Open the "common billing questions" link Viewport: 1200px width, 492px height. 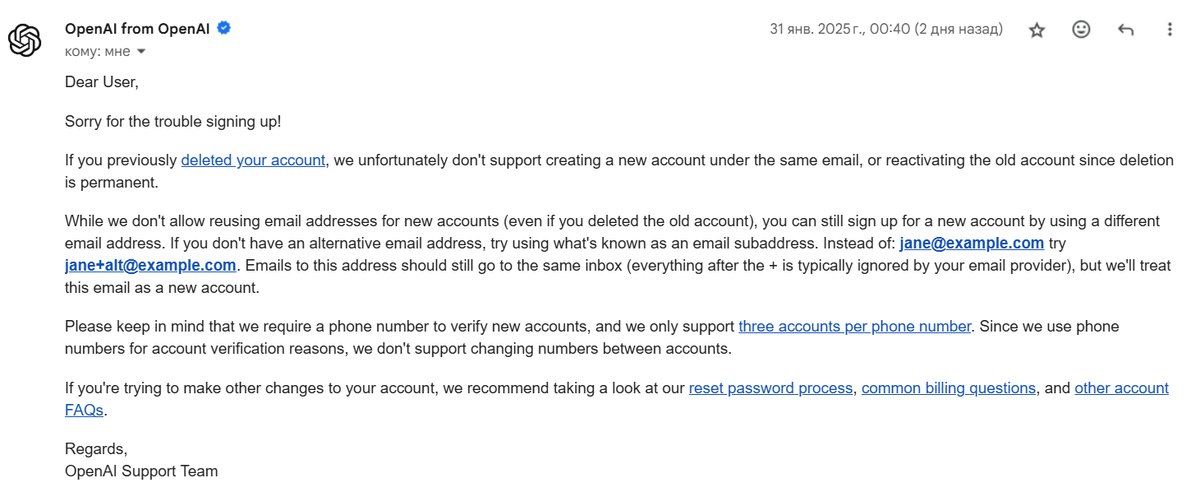pos(948,388)
